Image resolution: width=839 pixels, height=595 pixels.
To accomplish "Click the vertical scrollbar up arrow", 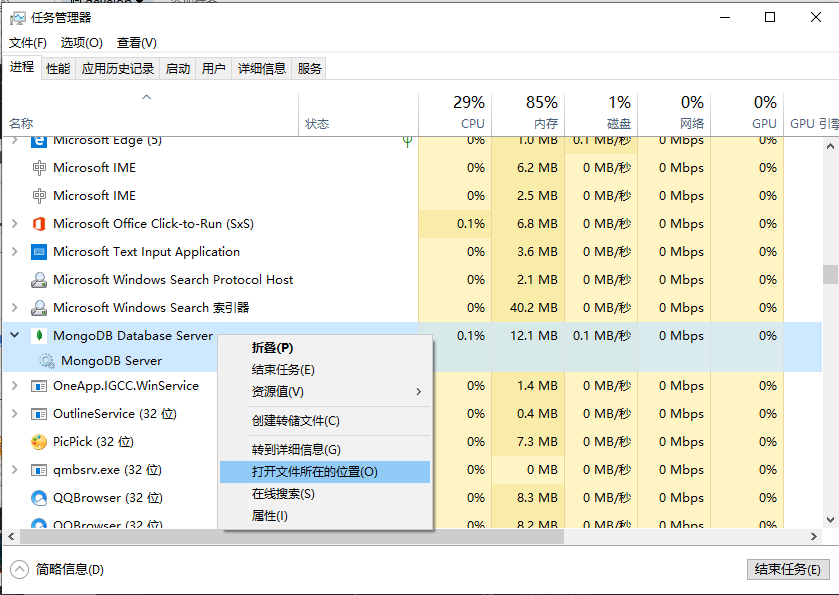I will click(830, 146).
